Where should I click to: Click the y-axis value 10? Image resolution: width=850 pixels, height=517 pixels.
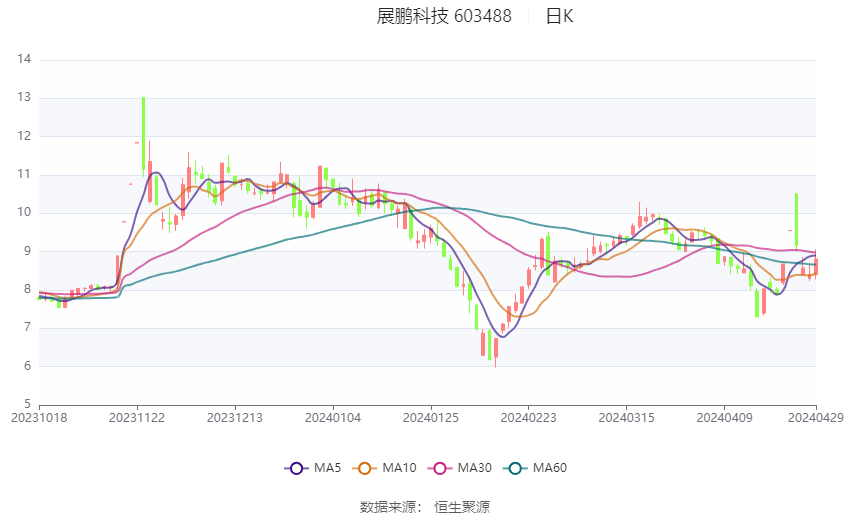pyautogui.click(x=24, y=212)
